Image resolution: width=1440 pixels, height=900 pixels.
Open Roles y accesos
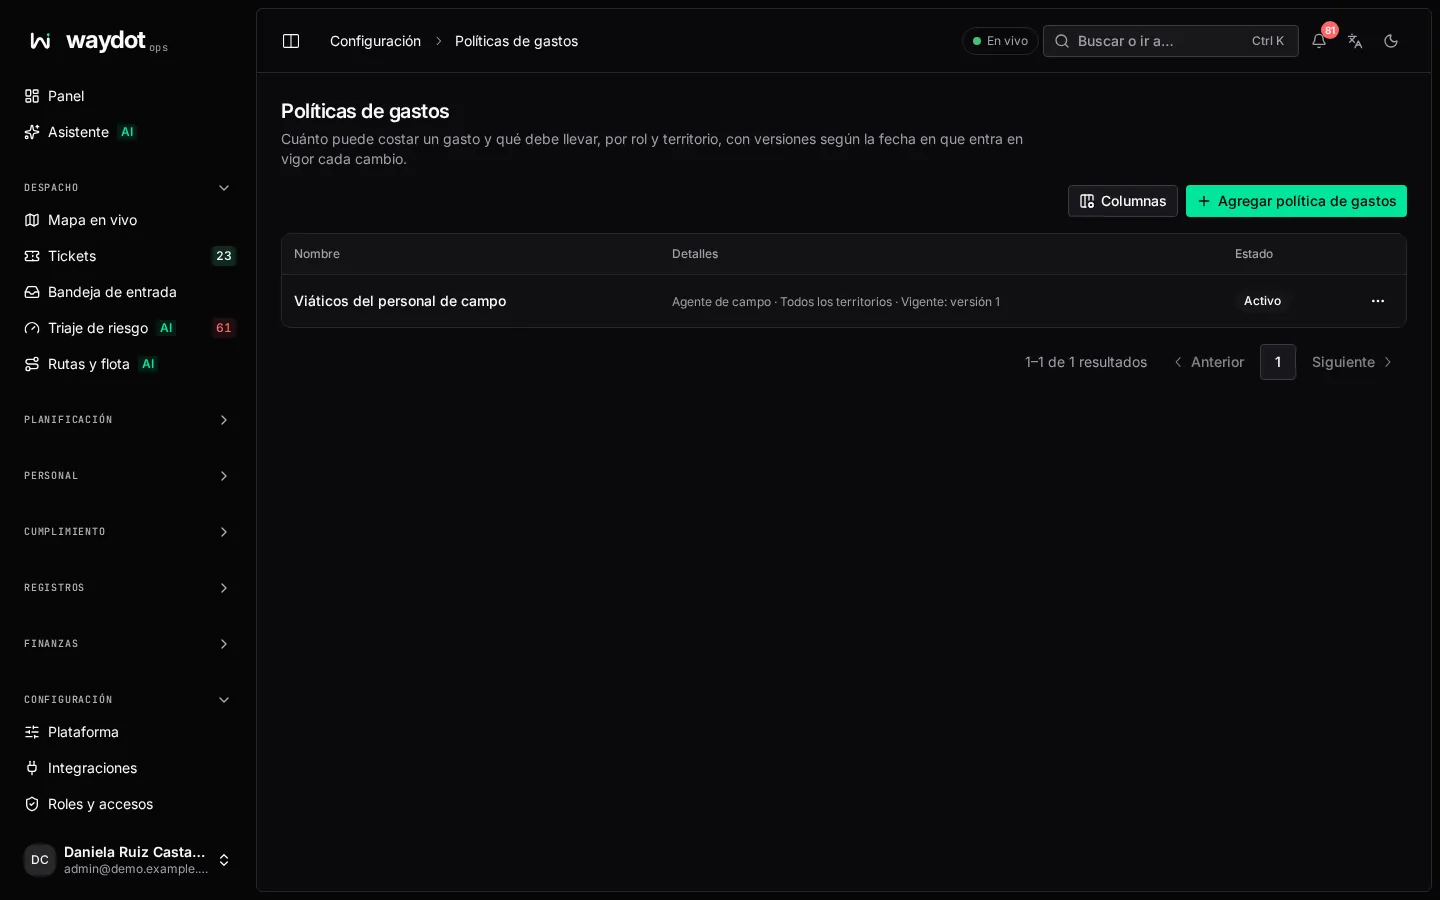128,804
